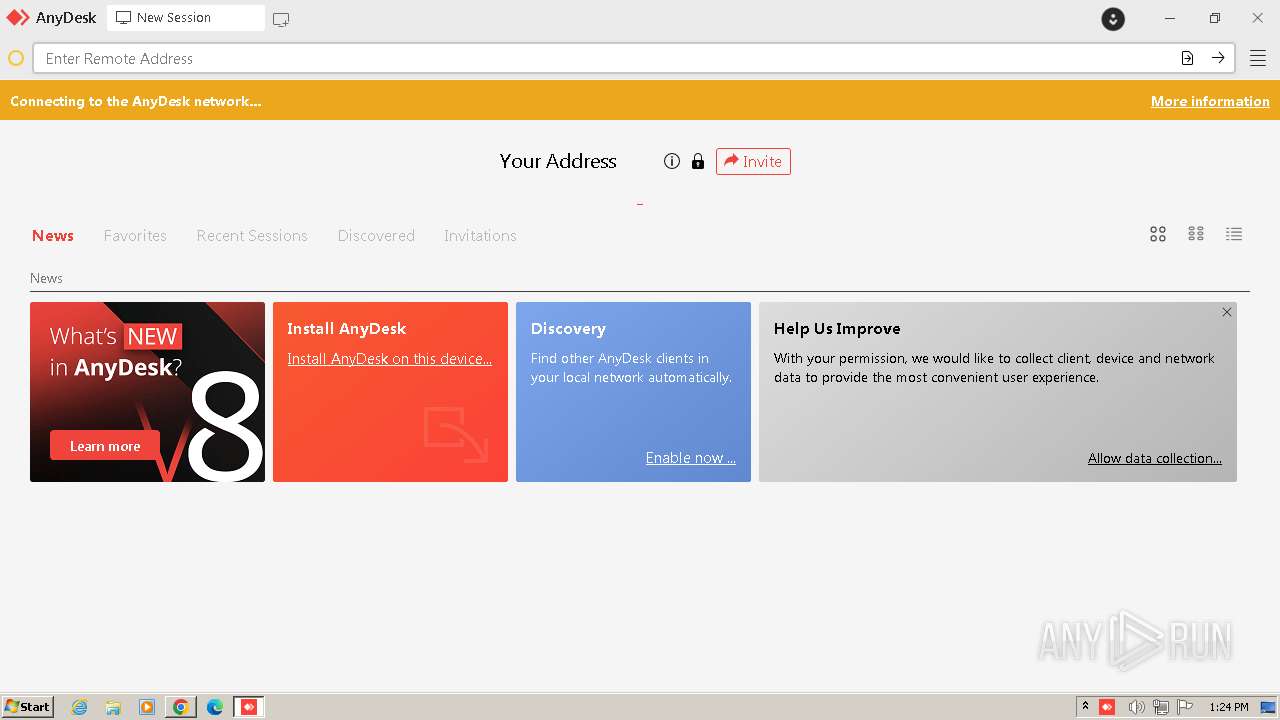Click the AnyDesk system tray icon
1280x720 pixels.
(x=1107, y=707)
